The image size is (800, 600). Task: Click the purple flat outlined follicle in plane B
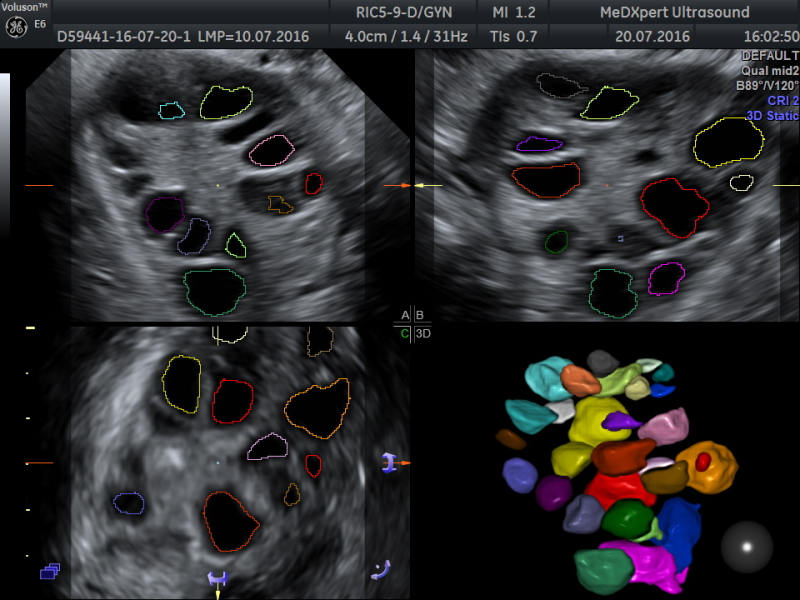539,144
